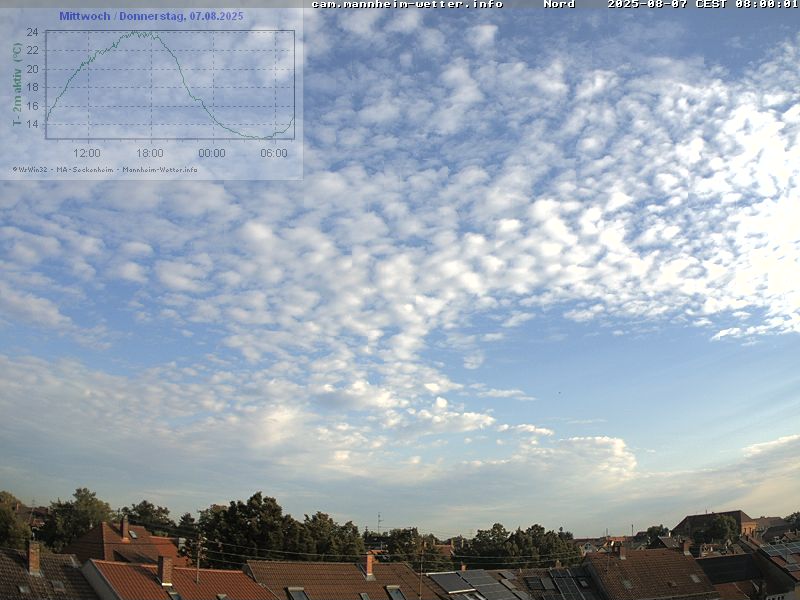Click the cam.mannheim-wetter.info header text

[407, 4]
